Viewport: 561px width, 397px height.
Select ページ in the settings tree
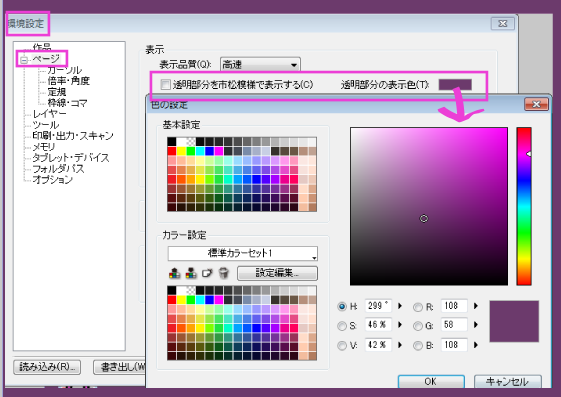tap(46, 58)
